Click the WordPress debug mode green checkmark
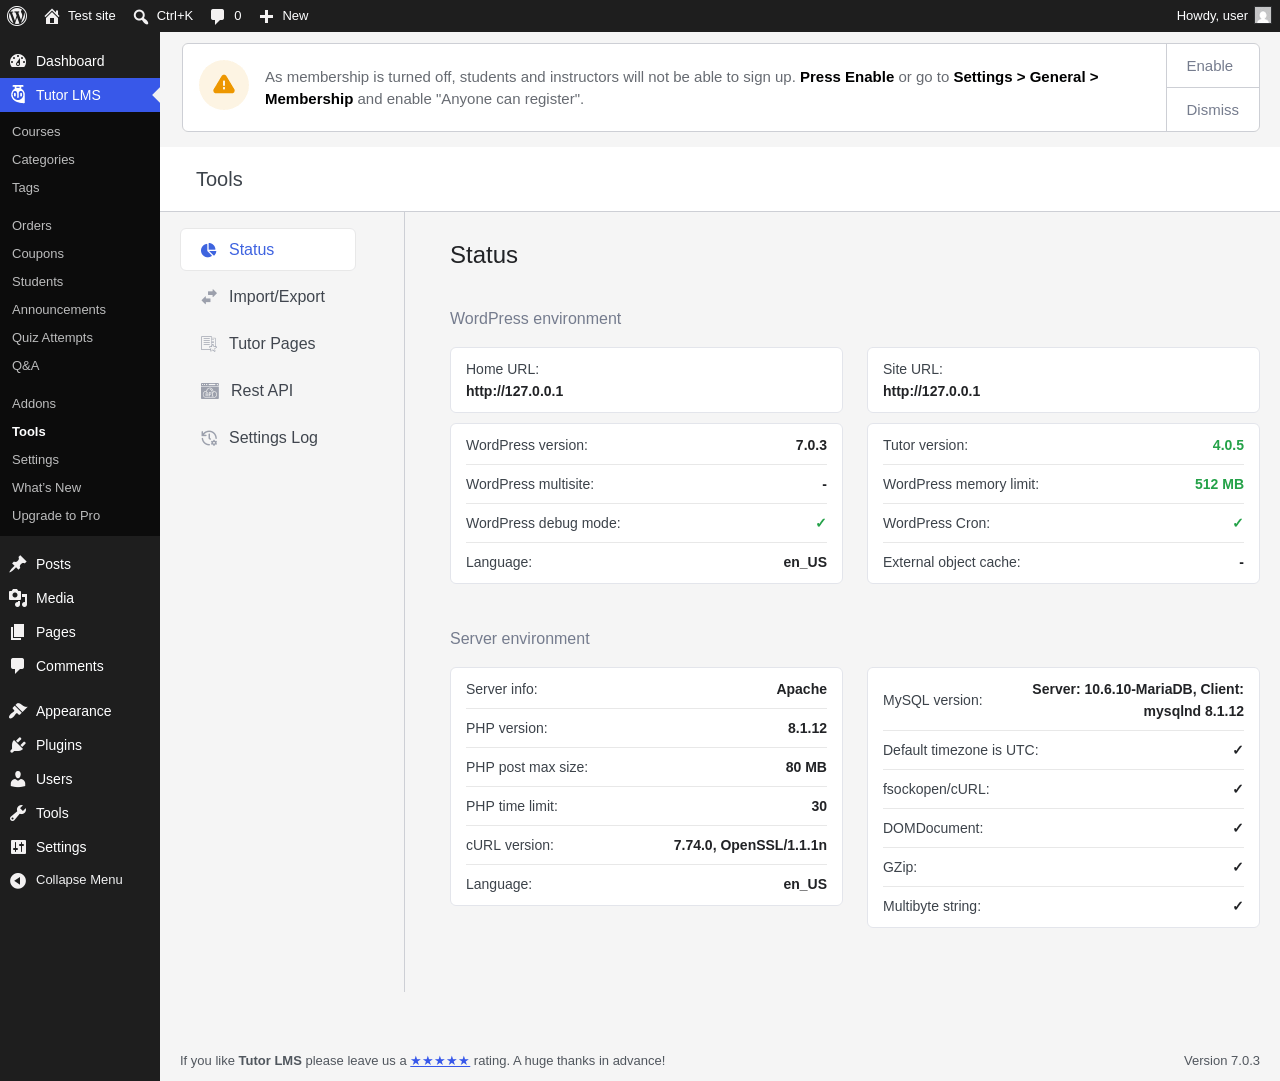 [x=821, y=523]
